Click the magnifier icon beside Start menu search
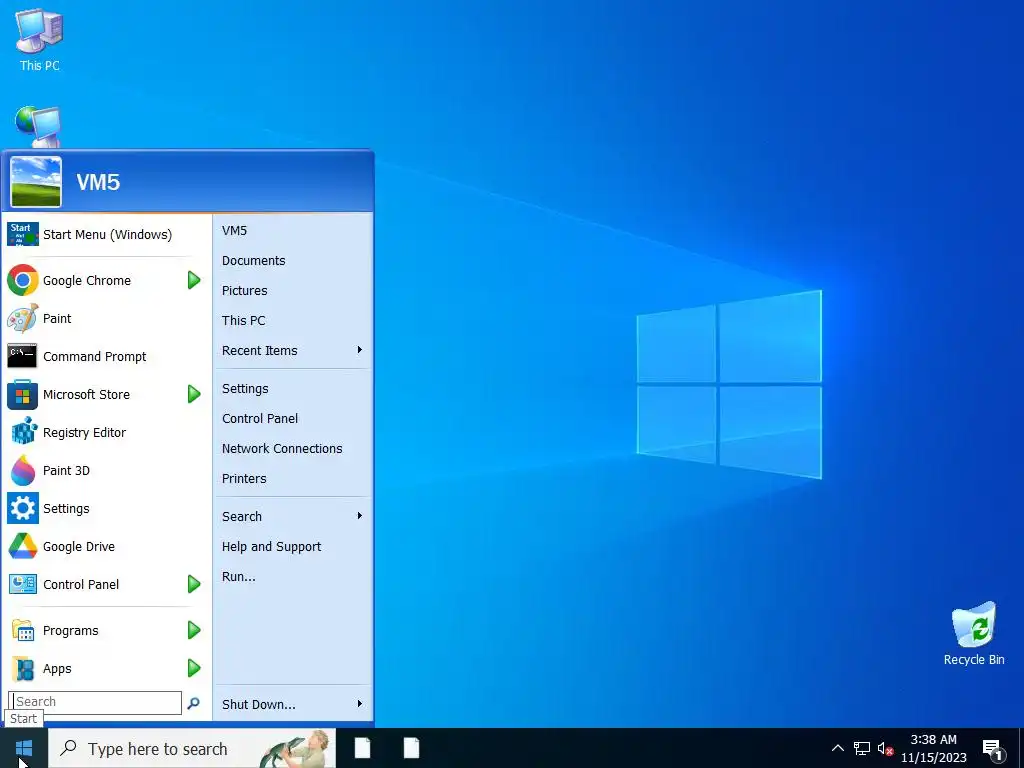Image resolution: width=1024 pixels, height=768 pixels. coord(193,703)
